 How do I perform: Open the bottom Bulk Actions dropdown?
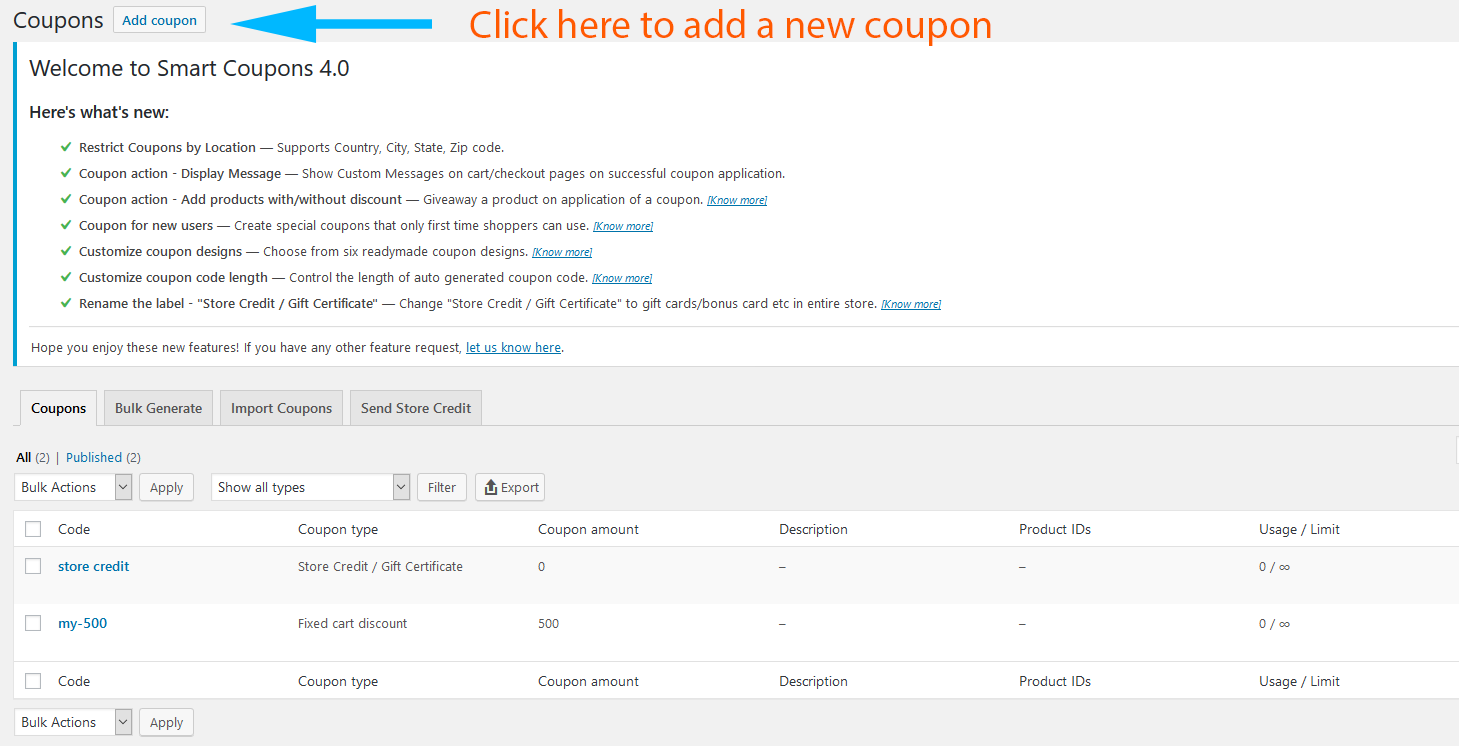pyautogui.click(x=73, y=722)
